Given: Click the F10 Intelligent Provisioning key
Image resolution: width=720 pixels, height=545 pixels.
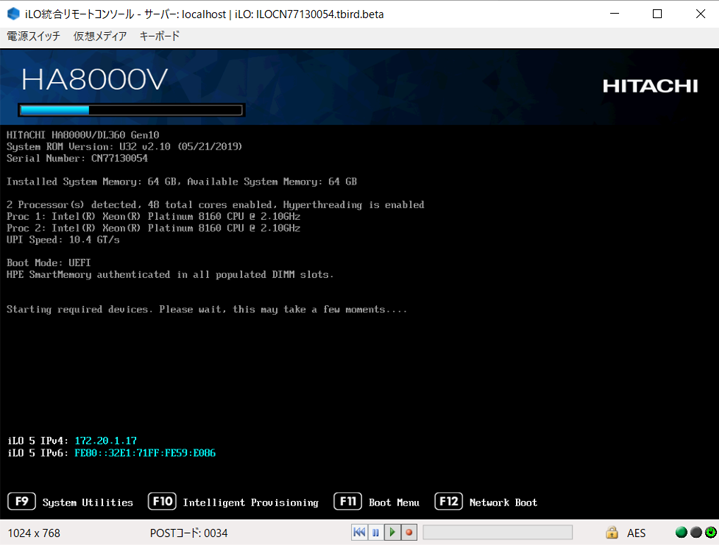Looking at the screenshot, I should pyautogui.click(x=162, y=501).
